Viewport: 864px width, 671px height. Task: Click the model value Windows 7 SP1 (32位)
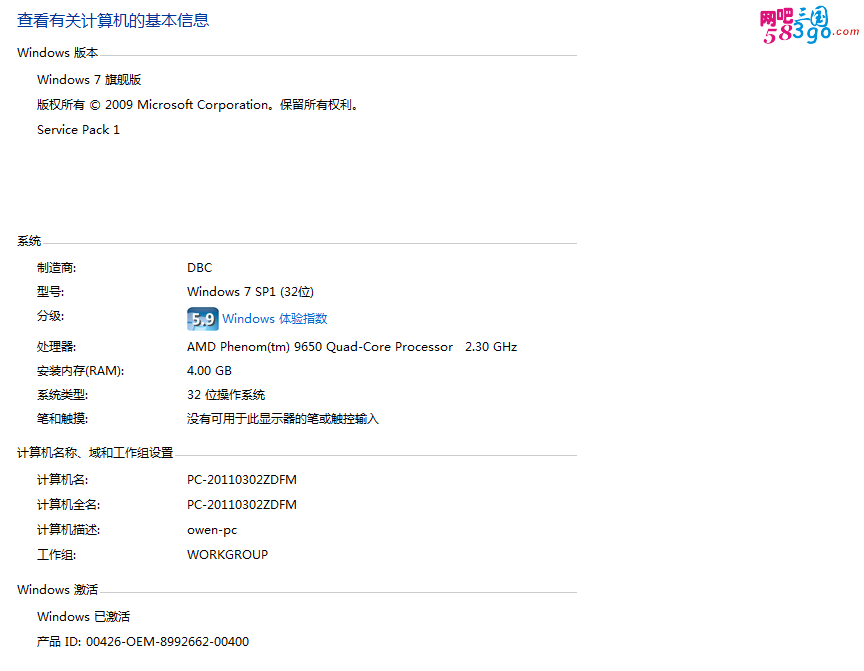click(250, 292)
